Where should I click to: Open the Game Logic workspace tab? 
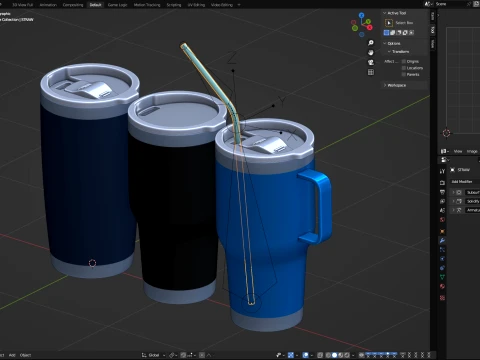pyautogui.click(x=117, y=5)
